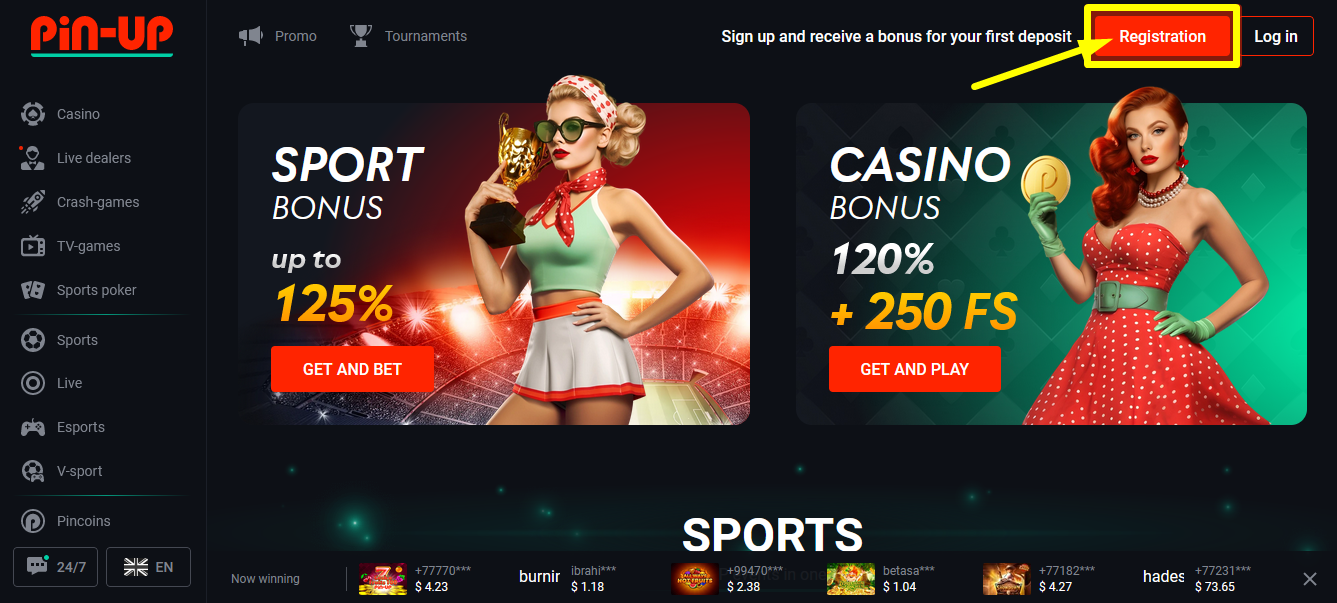
Task: Click the V-sport icon in sidebar
Action: coord(33,471)
